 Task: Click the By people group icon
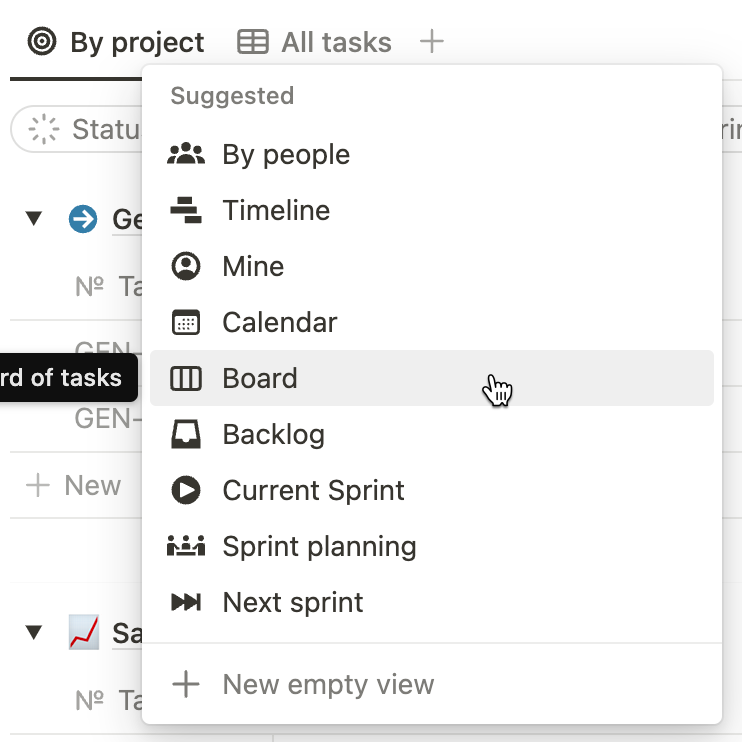point(186,154)
